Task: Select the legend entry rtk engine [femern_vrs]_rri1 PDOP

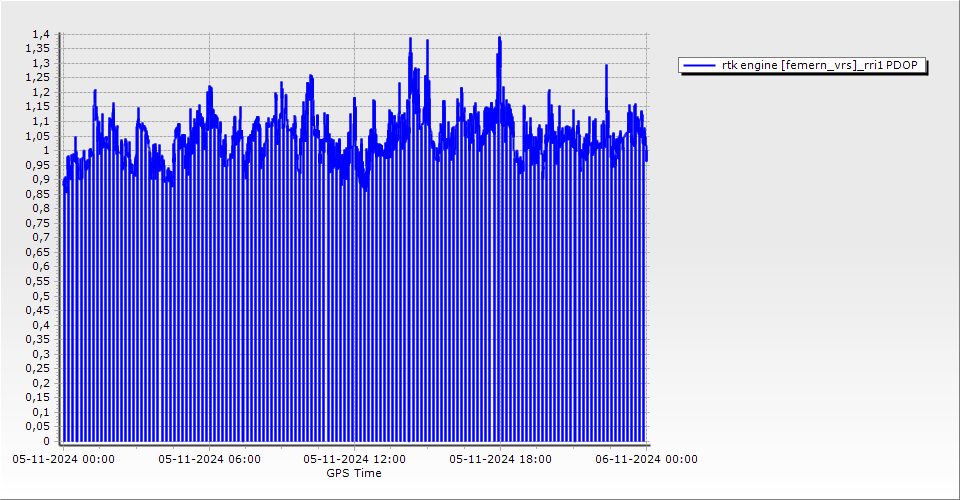Action: click(822, 66)
